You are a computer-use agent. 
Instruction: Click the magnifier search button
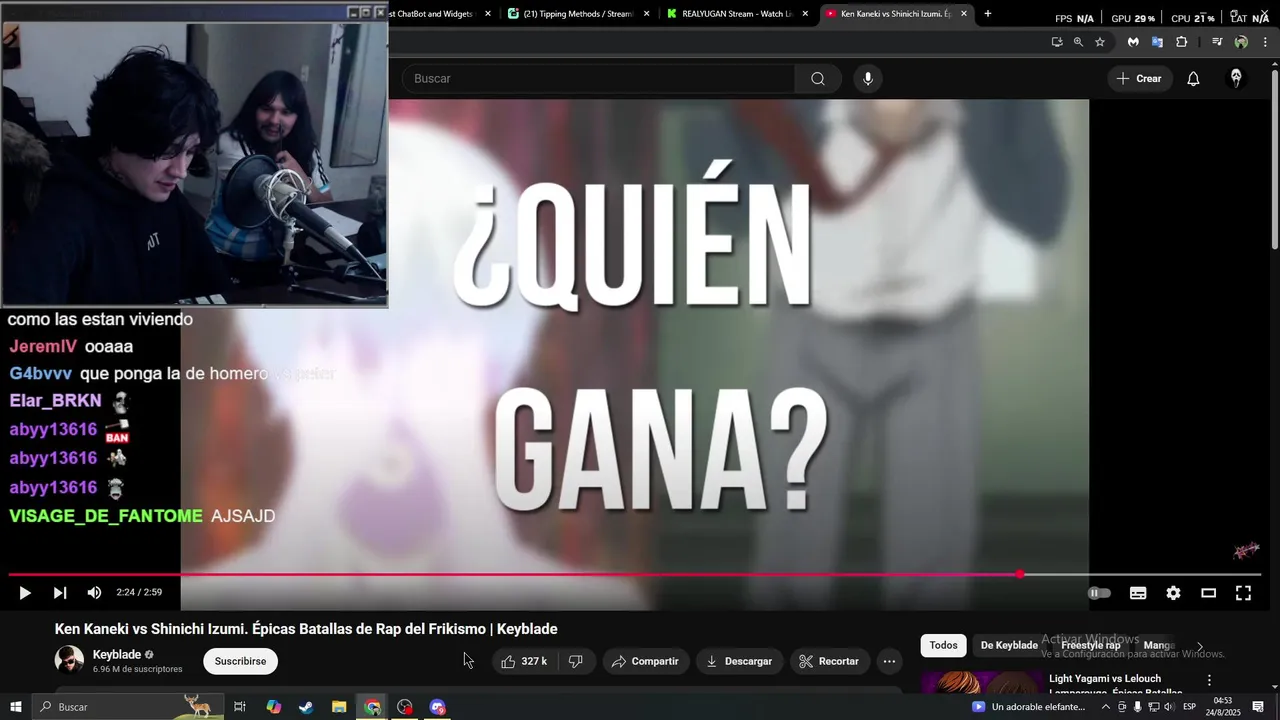(818, 78)
